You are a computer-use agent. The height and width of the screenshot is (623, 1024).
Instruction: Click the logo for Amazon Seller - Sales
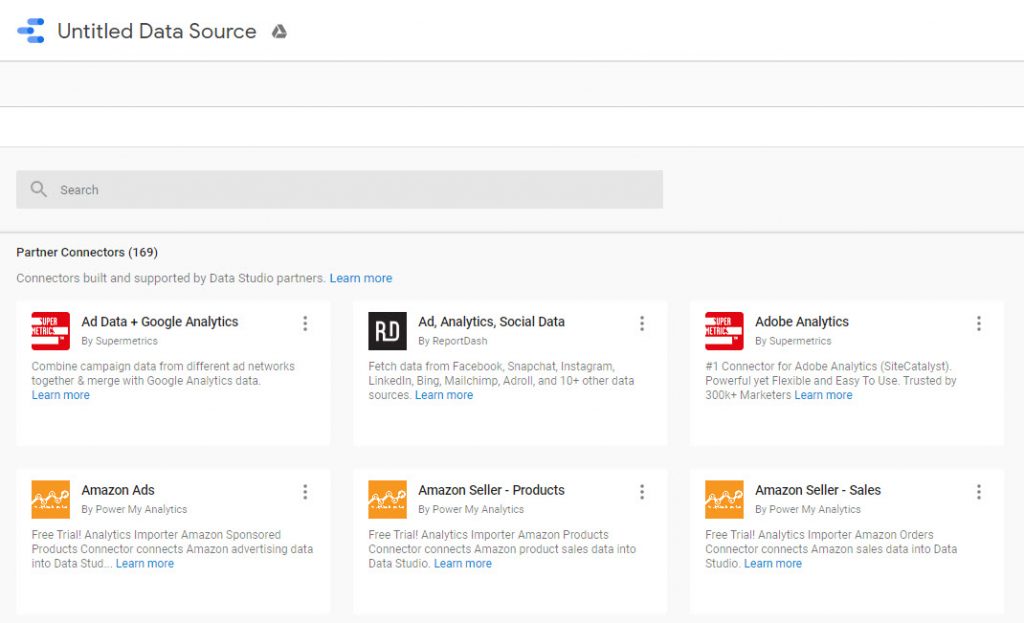tap(724, 500)
